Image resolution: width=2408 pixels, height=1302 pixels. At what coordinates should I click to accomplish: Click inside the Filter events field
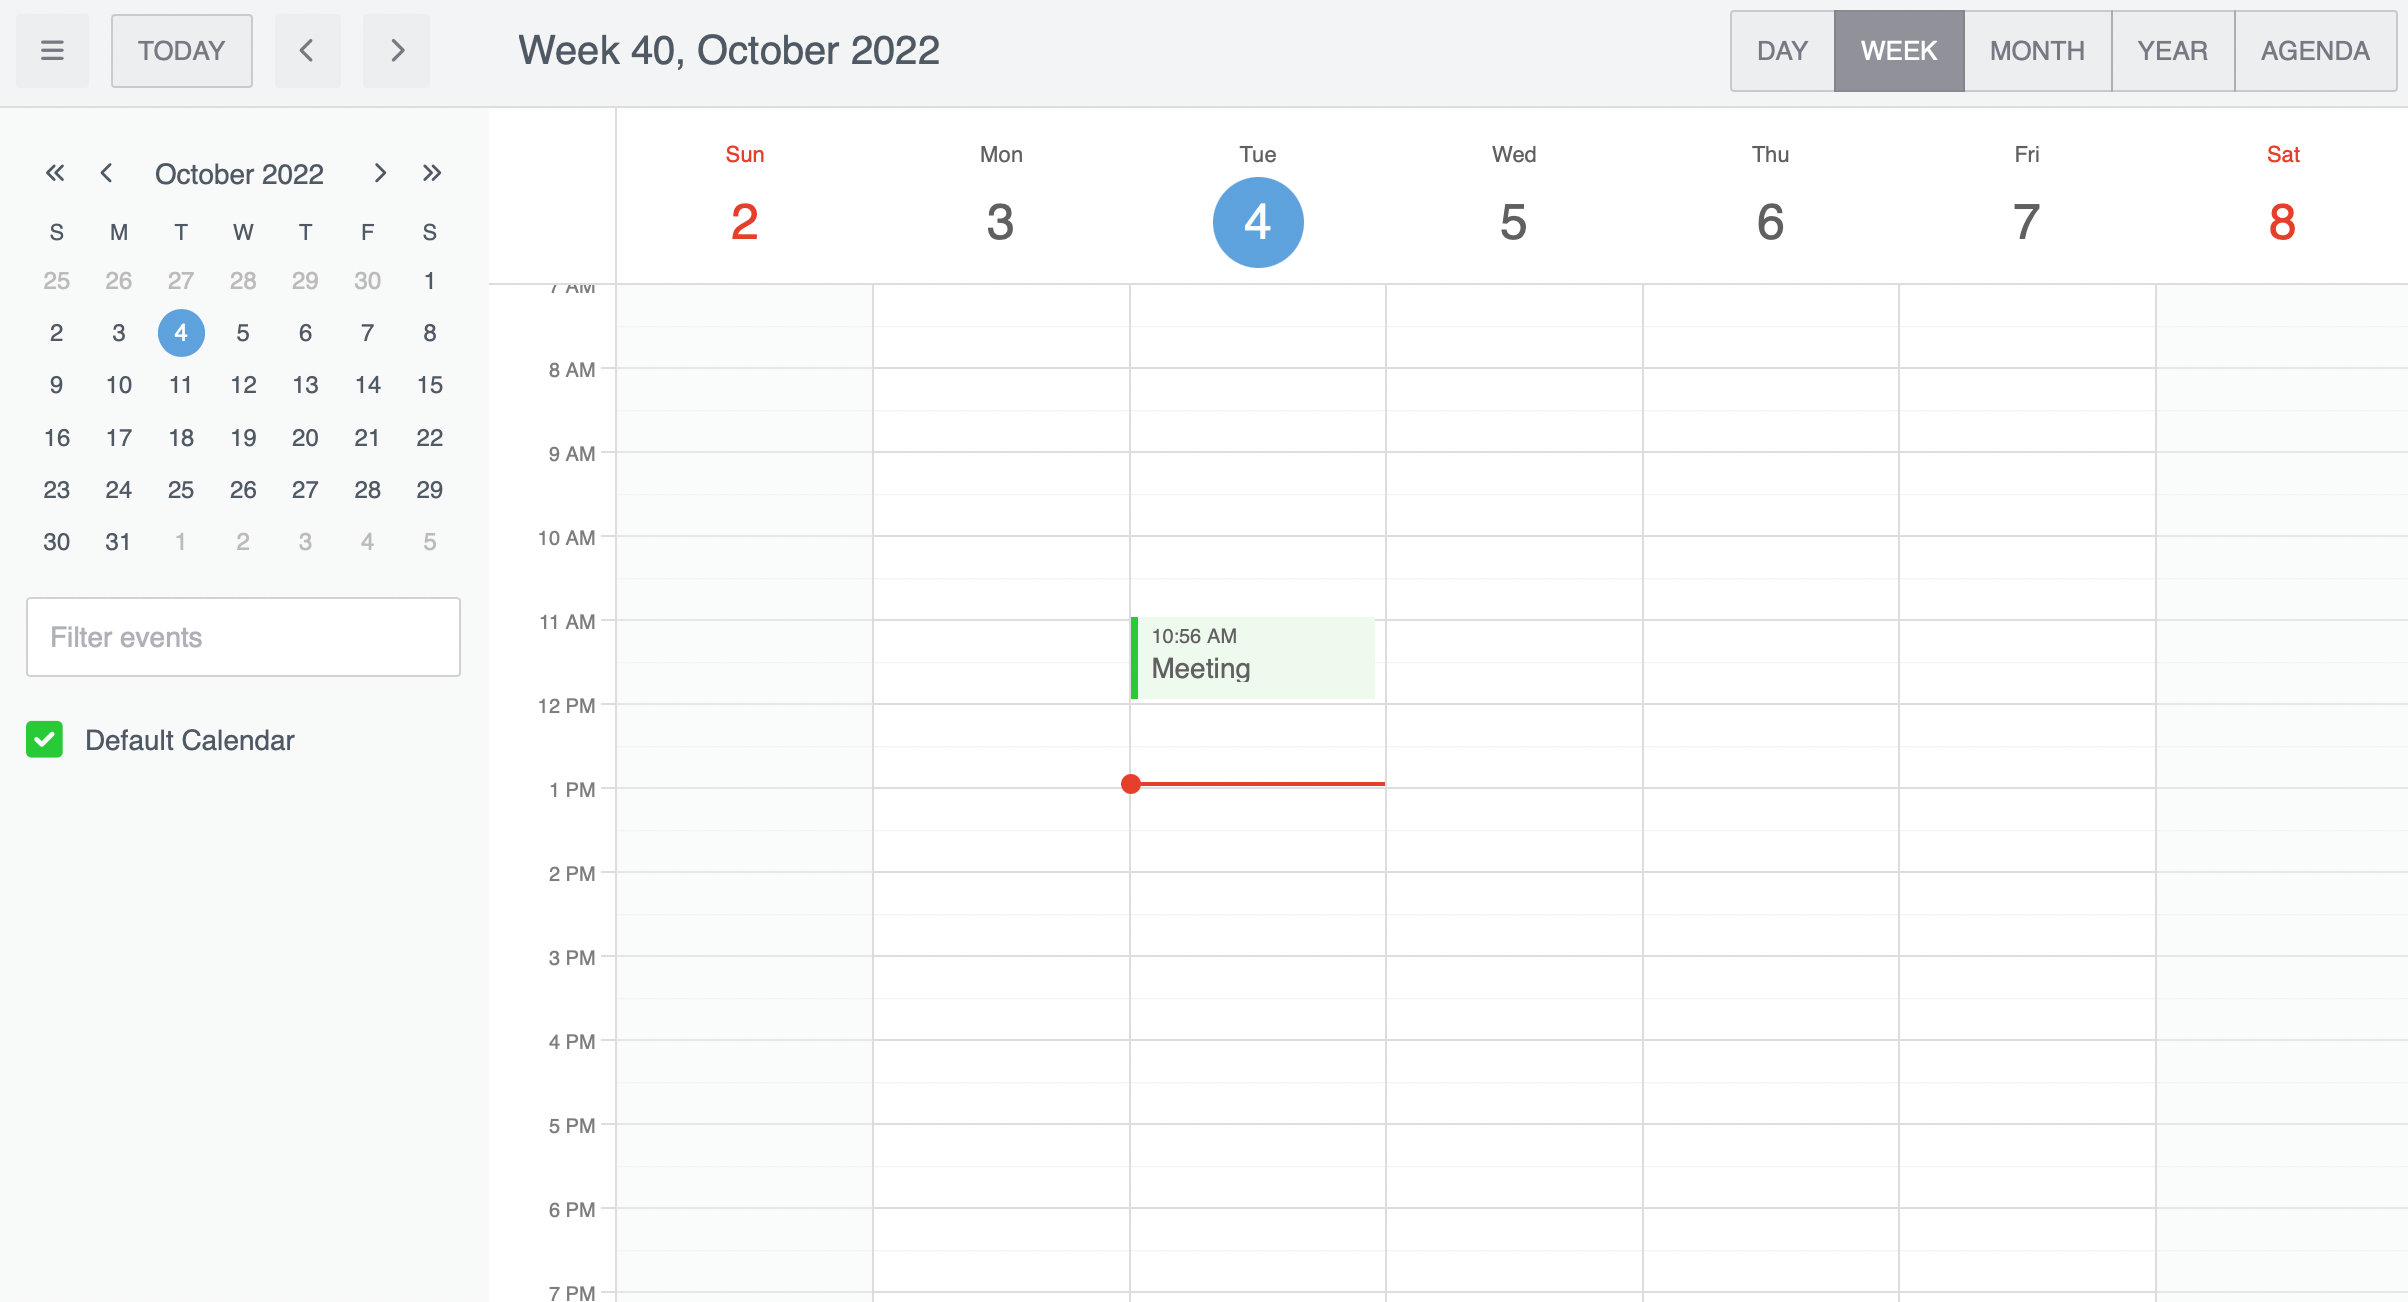(242, 637)
